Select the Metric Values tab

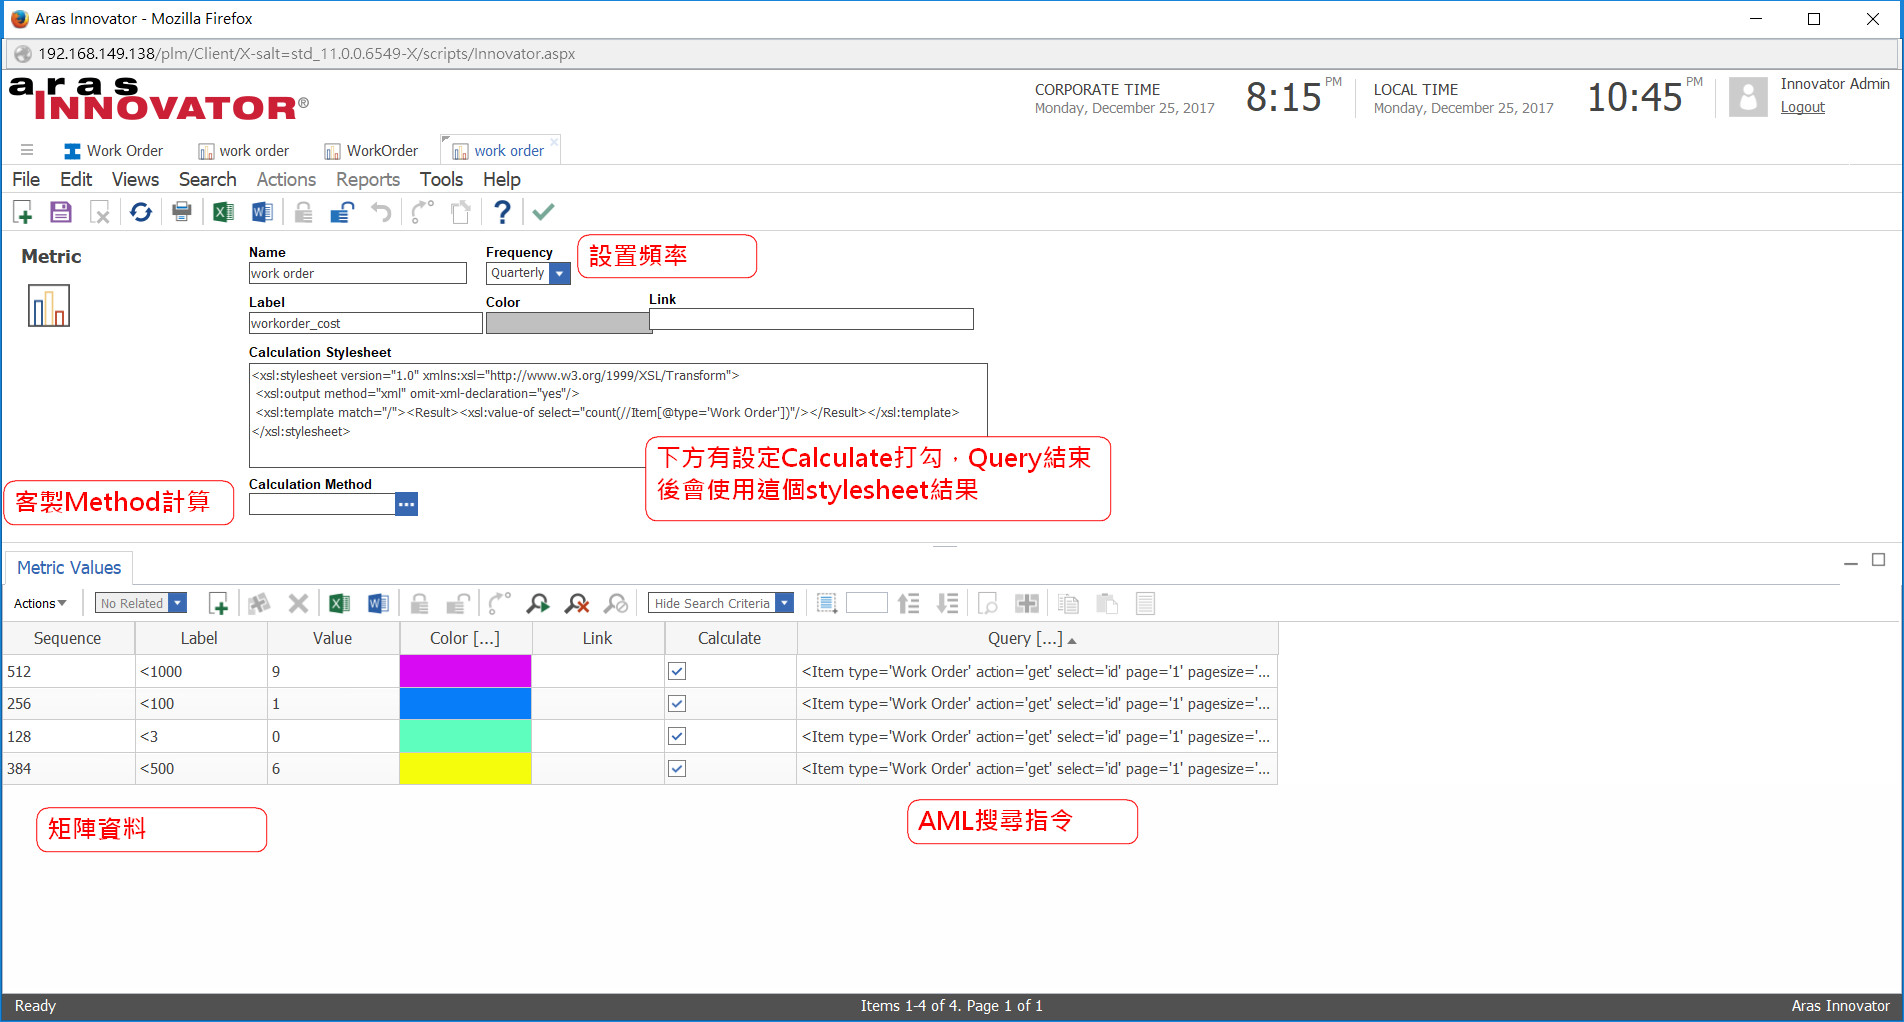(69, 567)
